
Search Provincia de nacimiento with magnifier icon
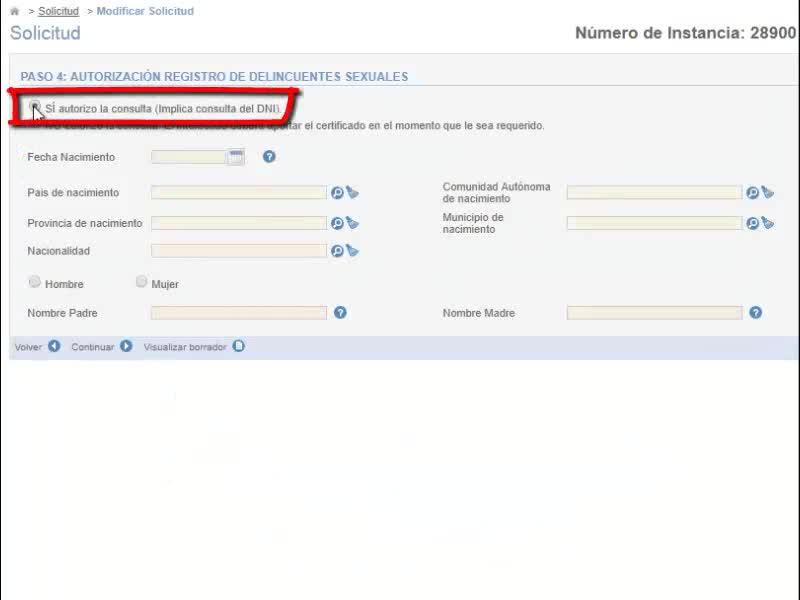(337, 223)
